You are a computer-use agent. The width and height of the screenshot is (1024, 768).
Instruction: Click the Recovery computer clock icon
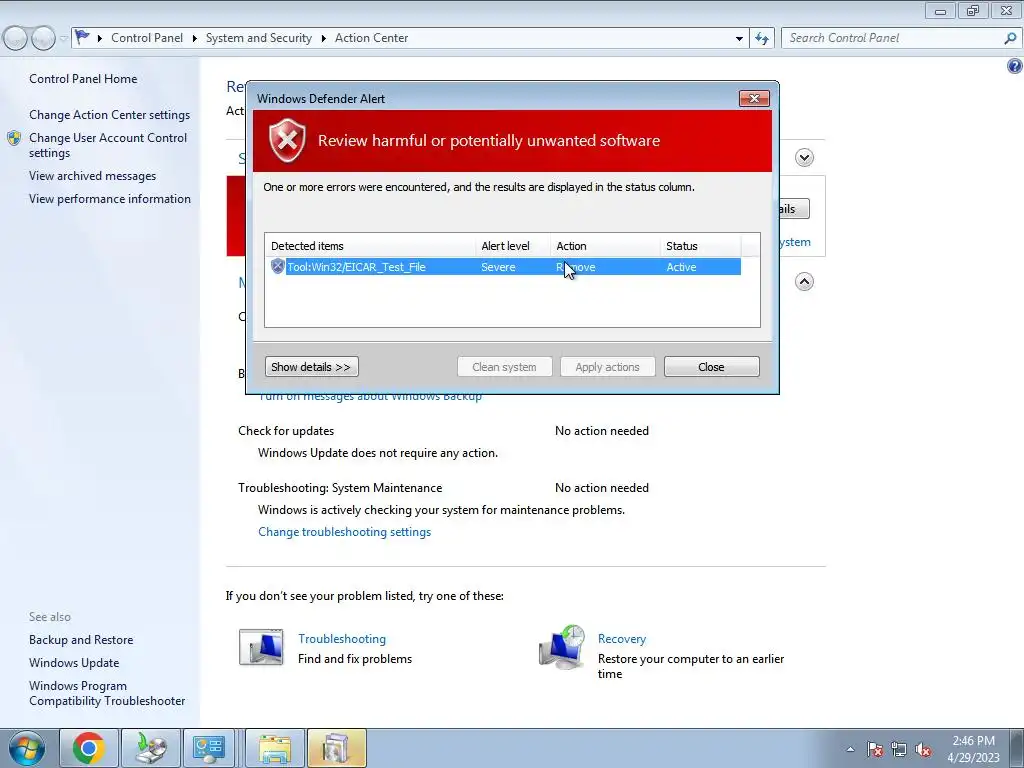562,647
